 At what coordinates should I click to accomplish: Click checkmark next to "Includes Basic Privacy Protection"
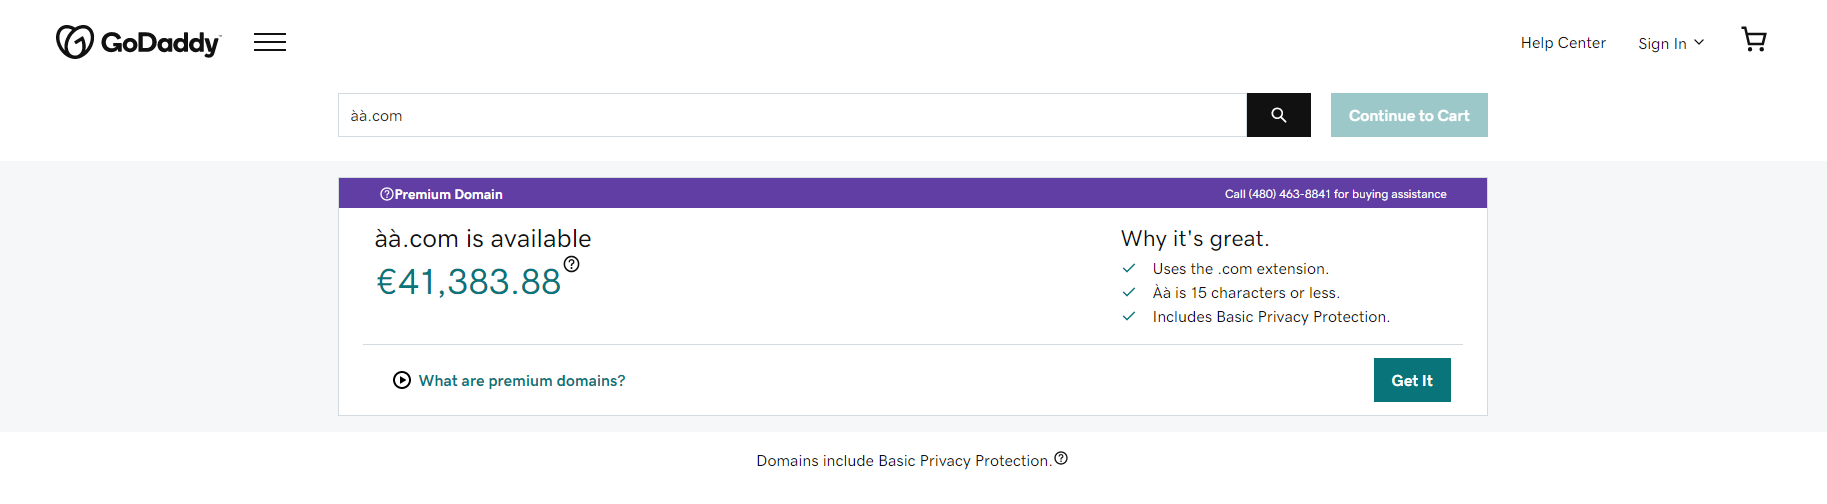point(1129,316)
